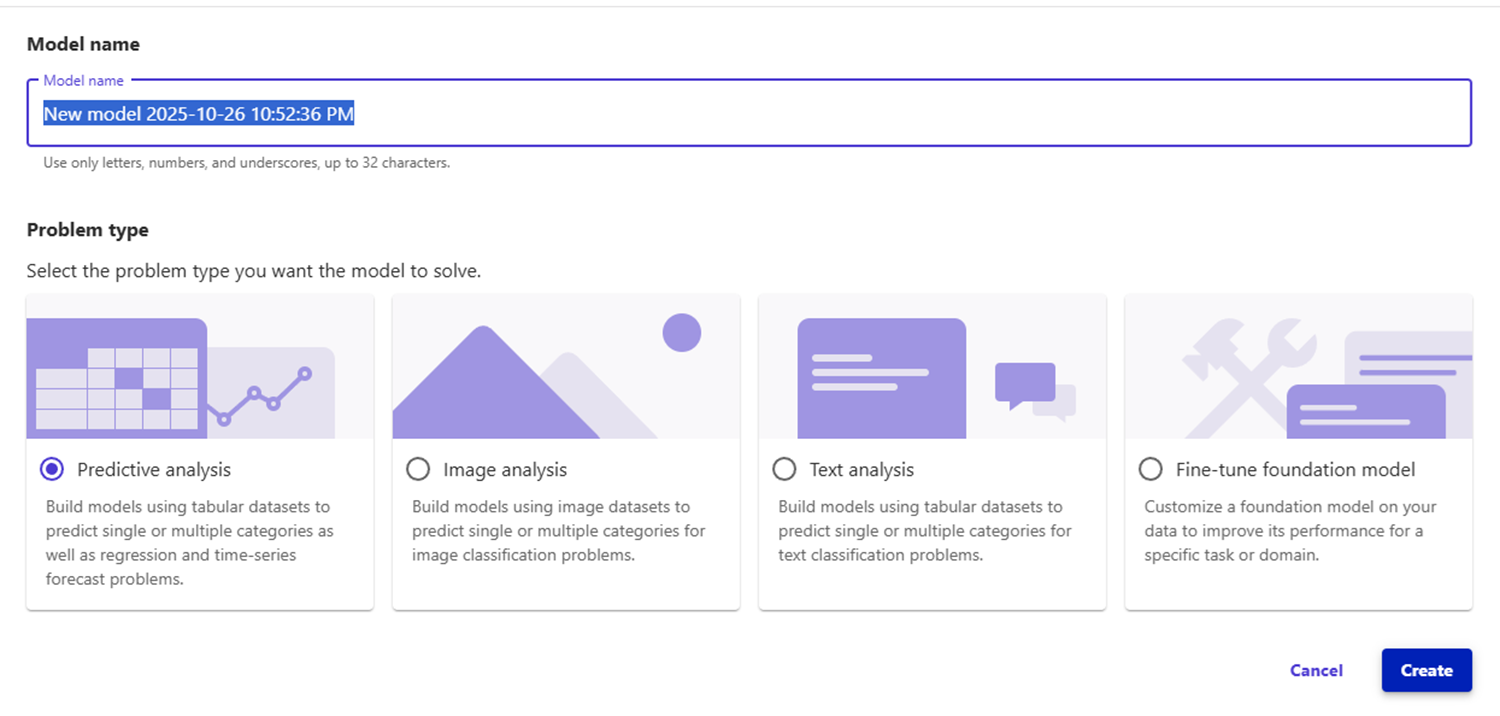
Task: Click the Create button
Action: [x=1426, y=670]
